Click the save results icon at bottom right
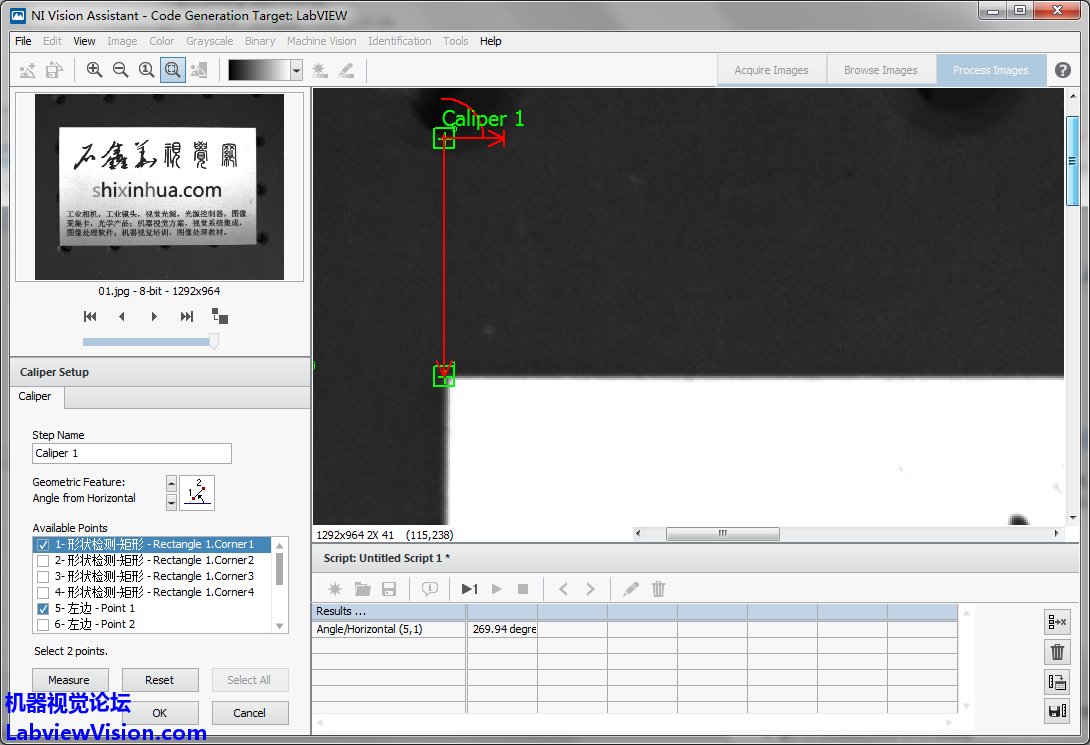1090x745 pixels. pyautogui.click(x=1056, y=711)
